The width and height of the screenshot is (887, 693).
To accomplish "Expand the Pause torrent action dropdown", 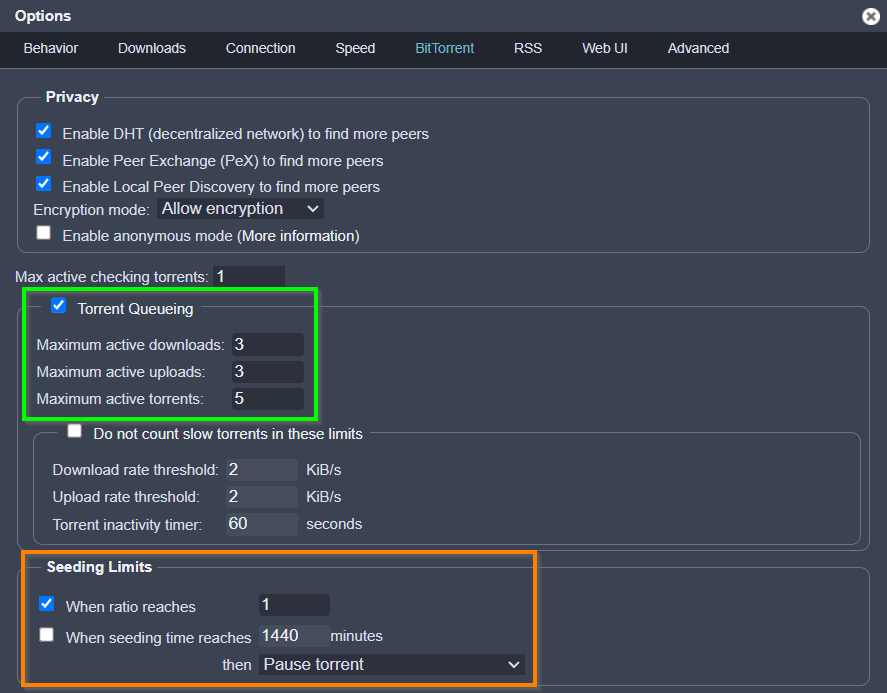I will [391, 665].
